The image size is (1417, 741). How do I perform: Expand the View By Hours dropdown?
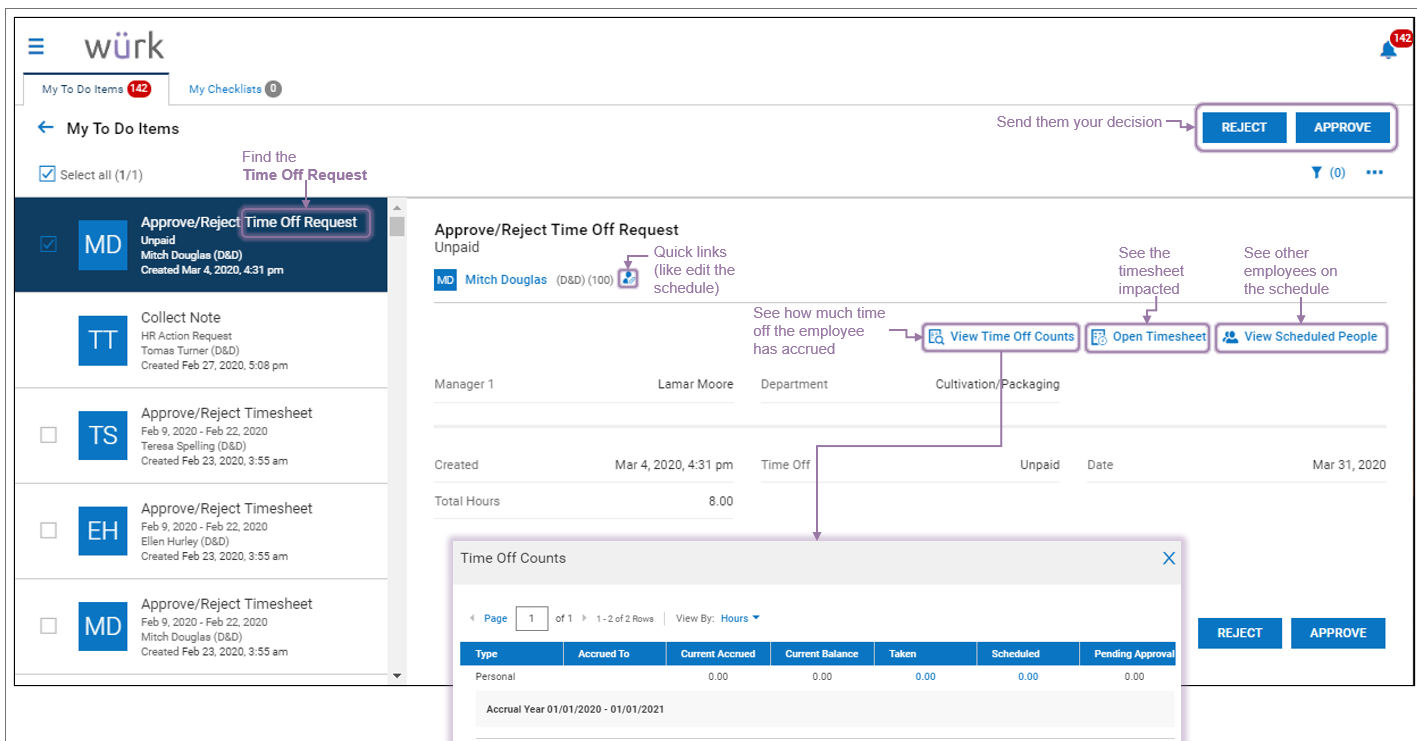740,618
